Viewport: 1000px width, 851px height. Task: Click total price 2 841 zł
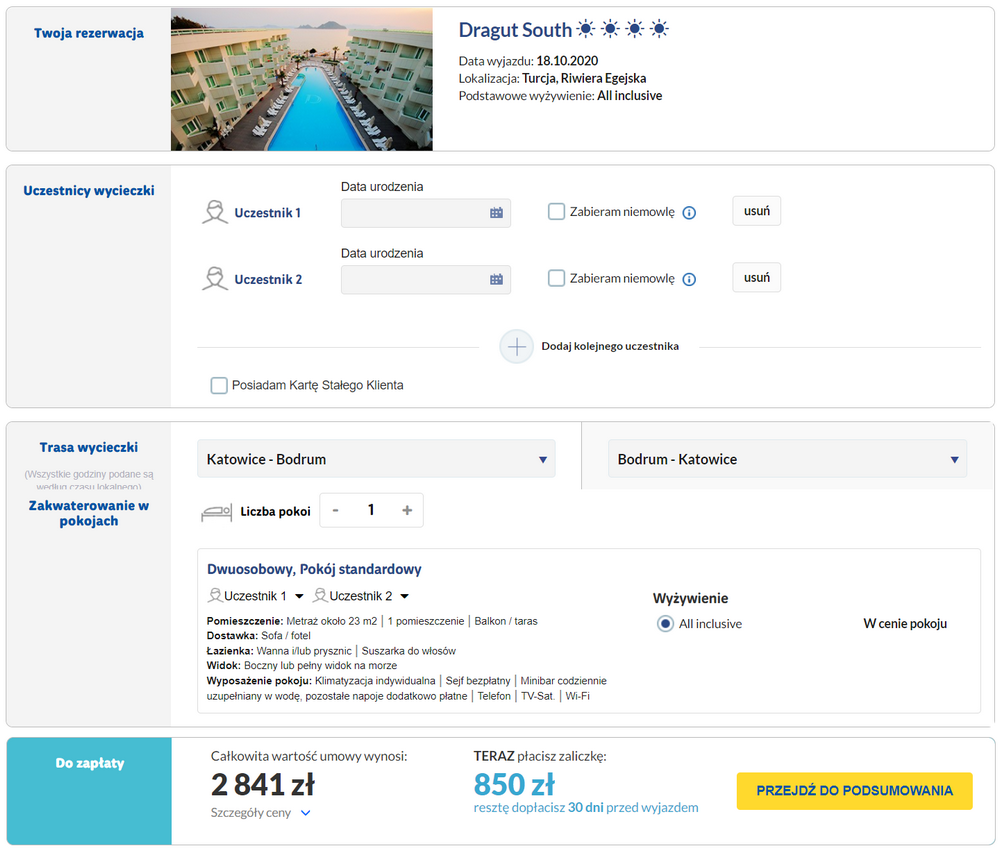[263, 785]
